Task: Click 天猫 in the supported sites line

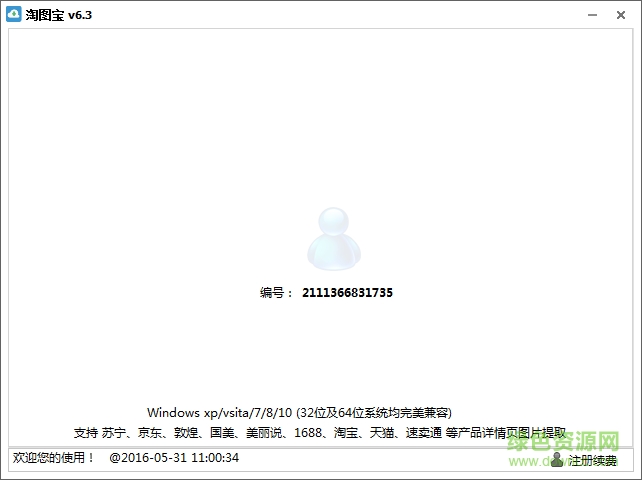Action: (382, 433)
